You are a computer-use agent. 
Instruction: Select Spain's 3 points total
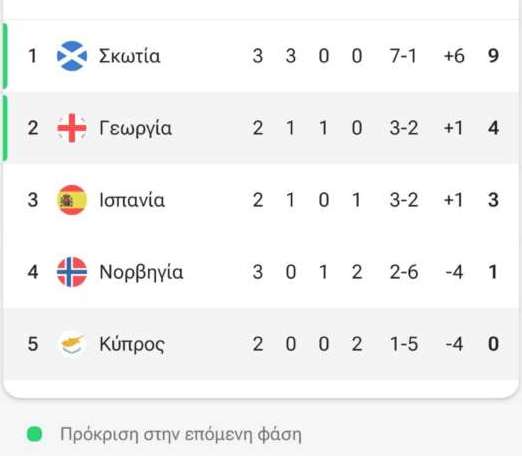493,200
